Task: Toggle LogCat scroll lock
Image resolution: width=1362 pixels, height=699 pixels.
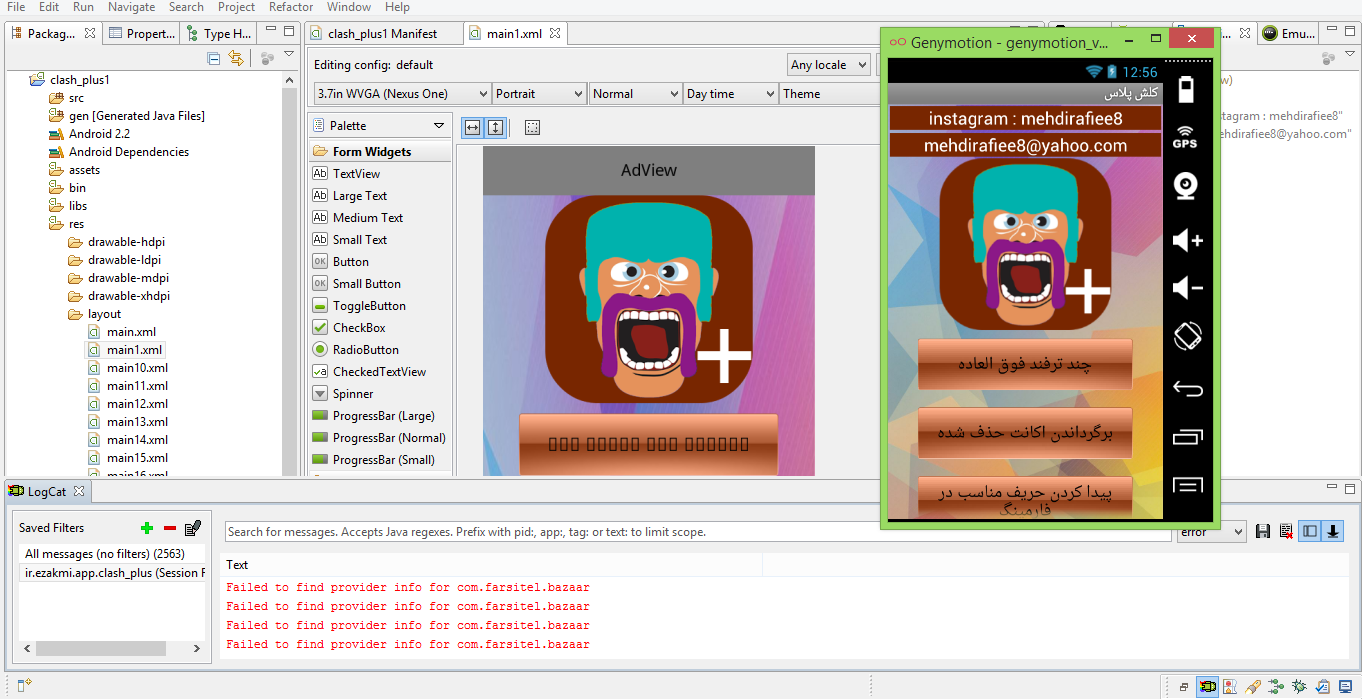Action: 1333,531
